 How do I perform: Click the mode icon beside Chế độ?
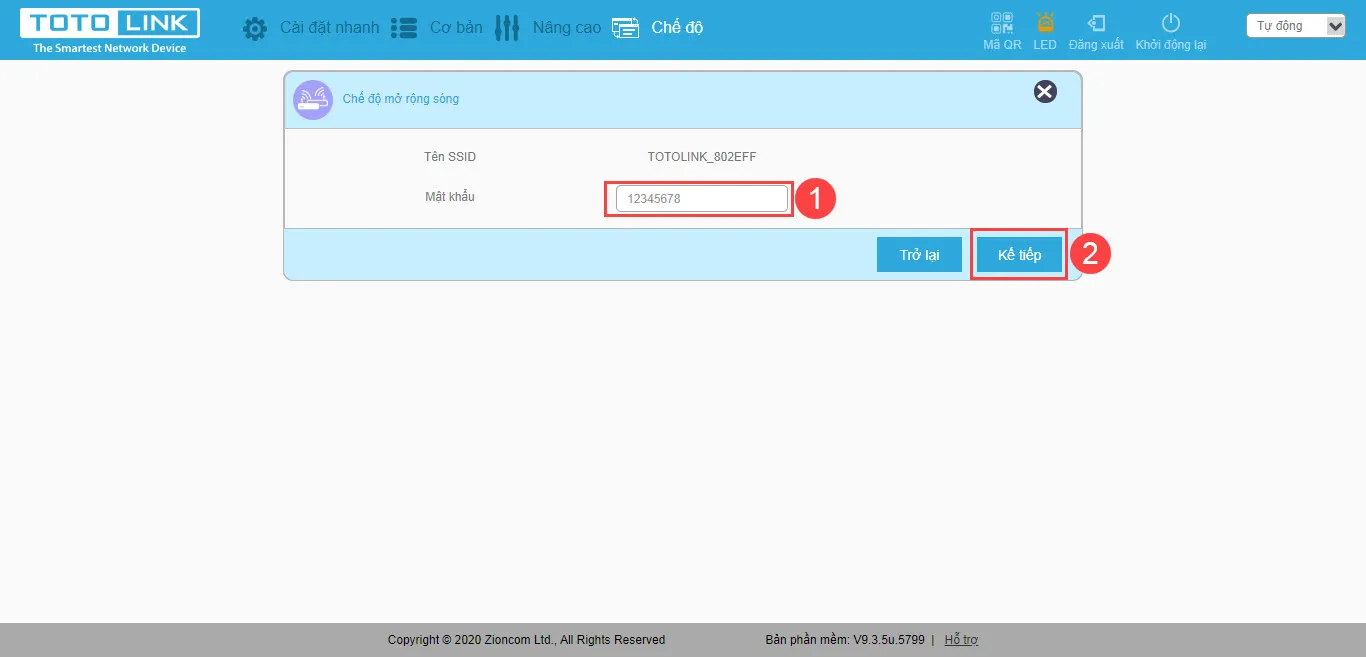[x=625, y=28]
